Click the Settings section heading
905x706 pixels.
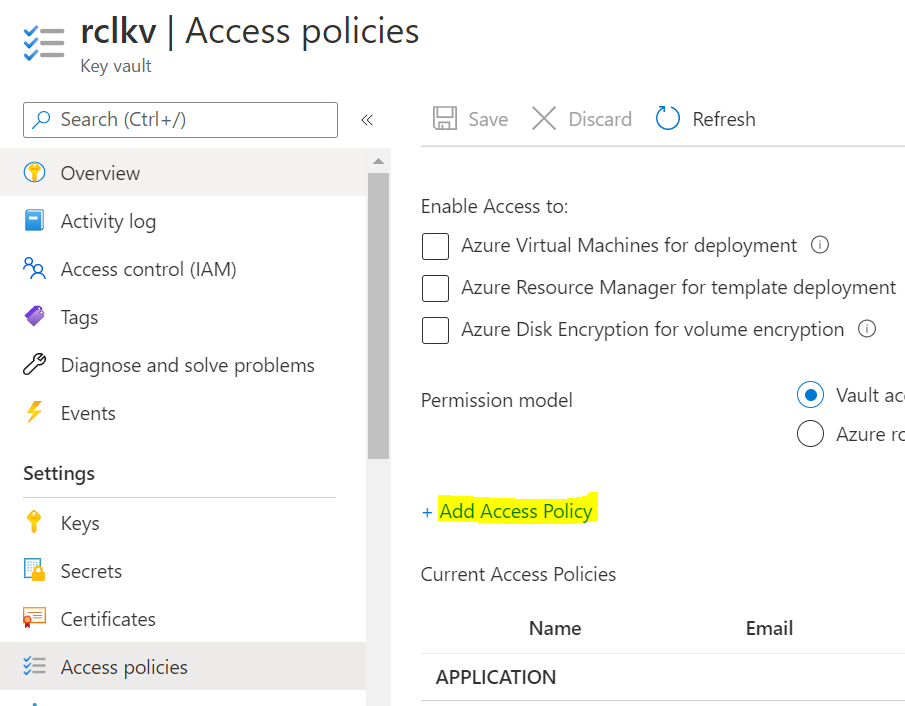59,473
